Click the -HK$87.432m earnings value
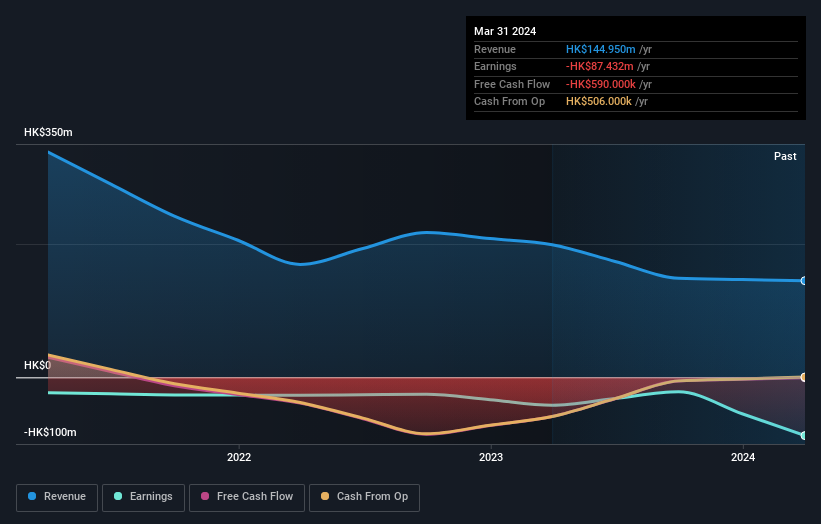 [x=600, y=66]
